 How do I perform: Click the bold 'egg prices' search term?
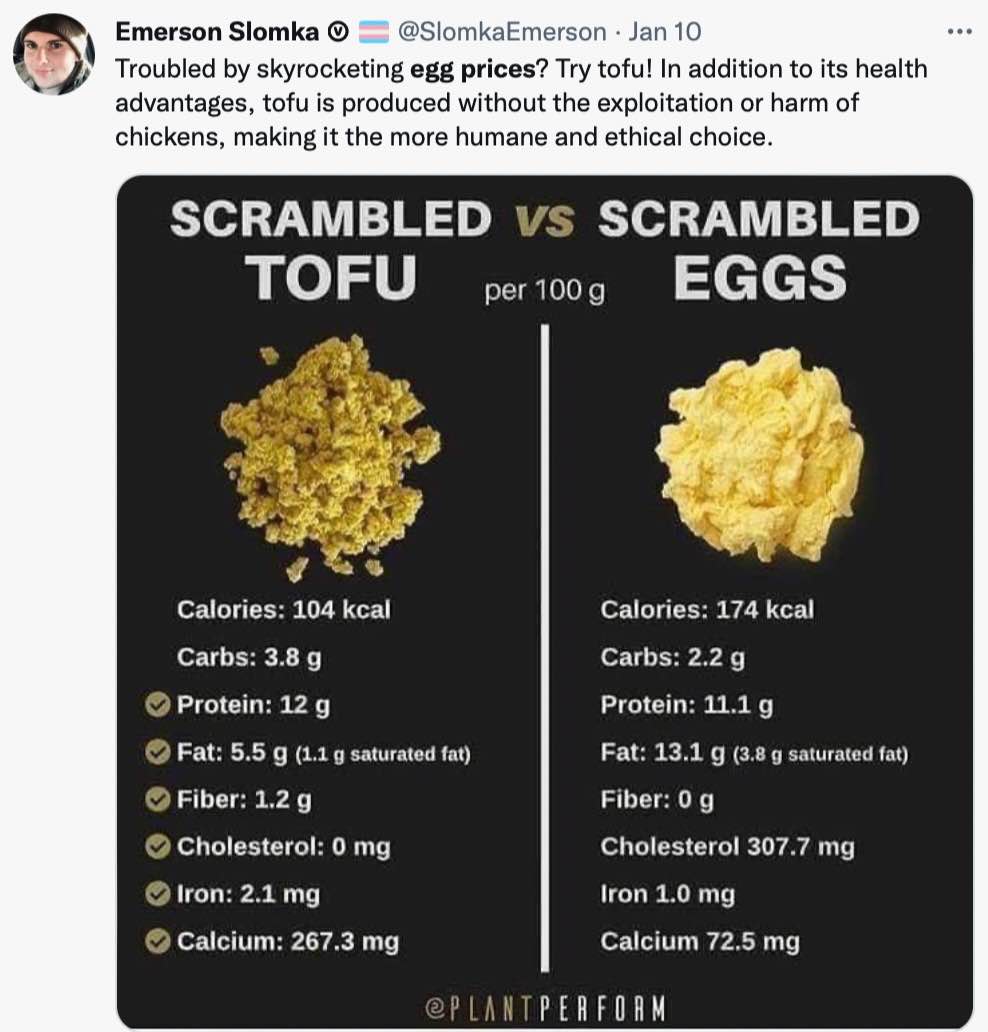coord(473,69)
